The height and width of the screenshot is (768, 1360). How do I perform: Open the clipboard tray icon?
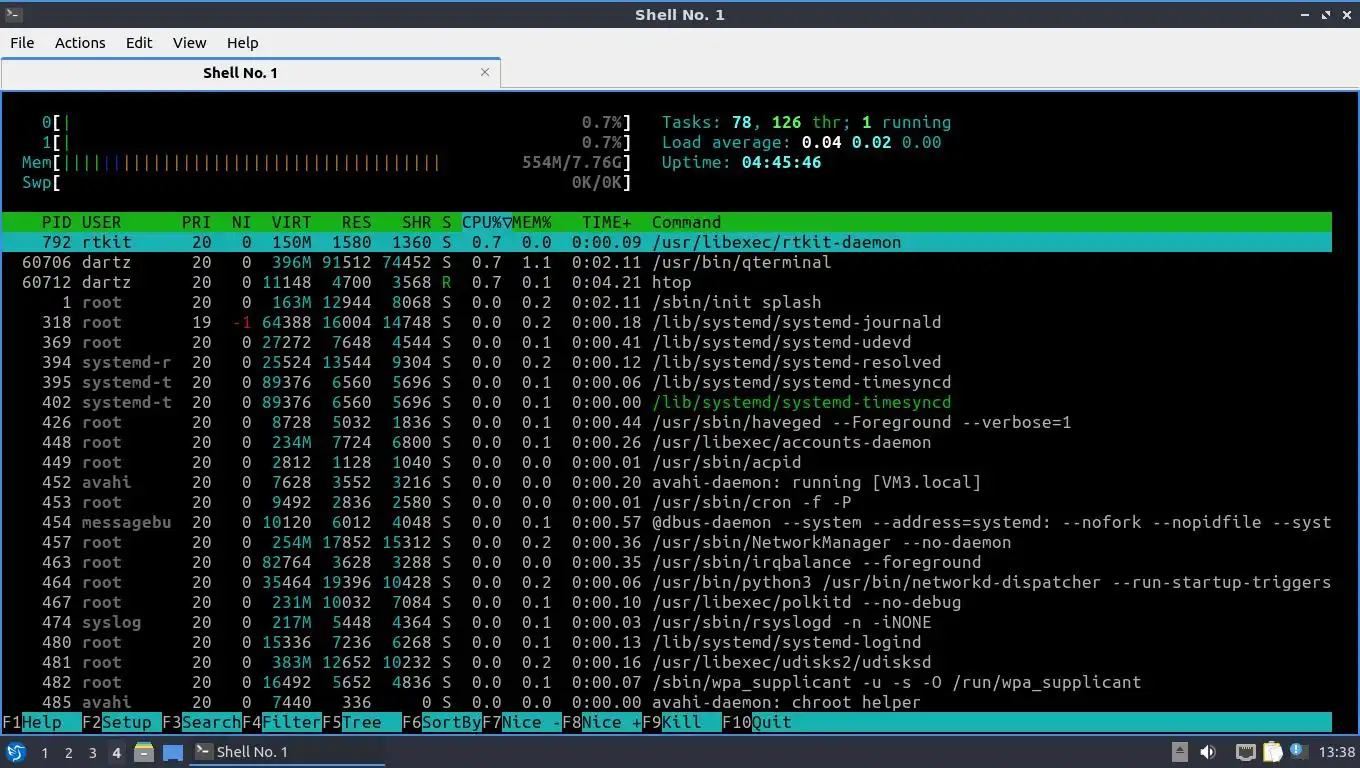[x=1273, y=752]
